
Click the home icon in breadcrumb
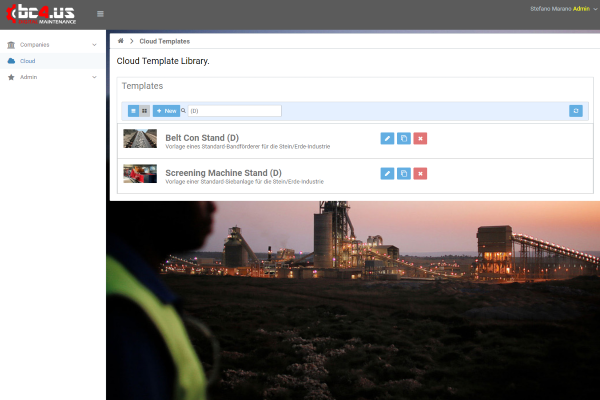(x=121, y=41)
